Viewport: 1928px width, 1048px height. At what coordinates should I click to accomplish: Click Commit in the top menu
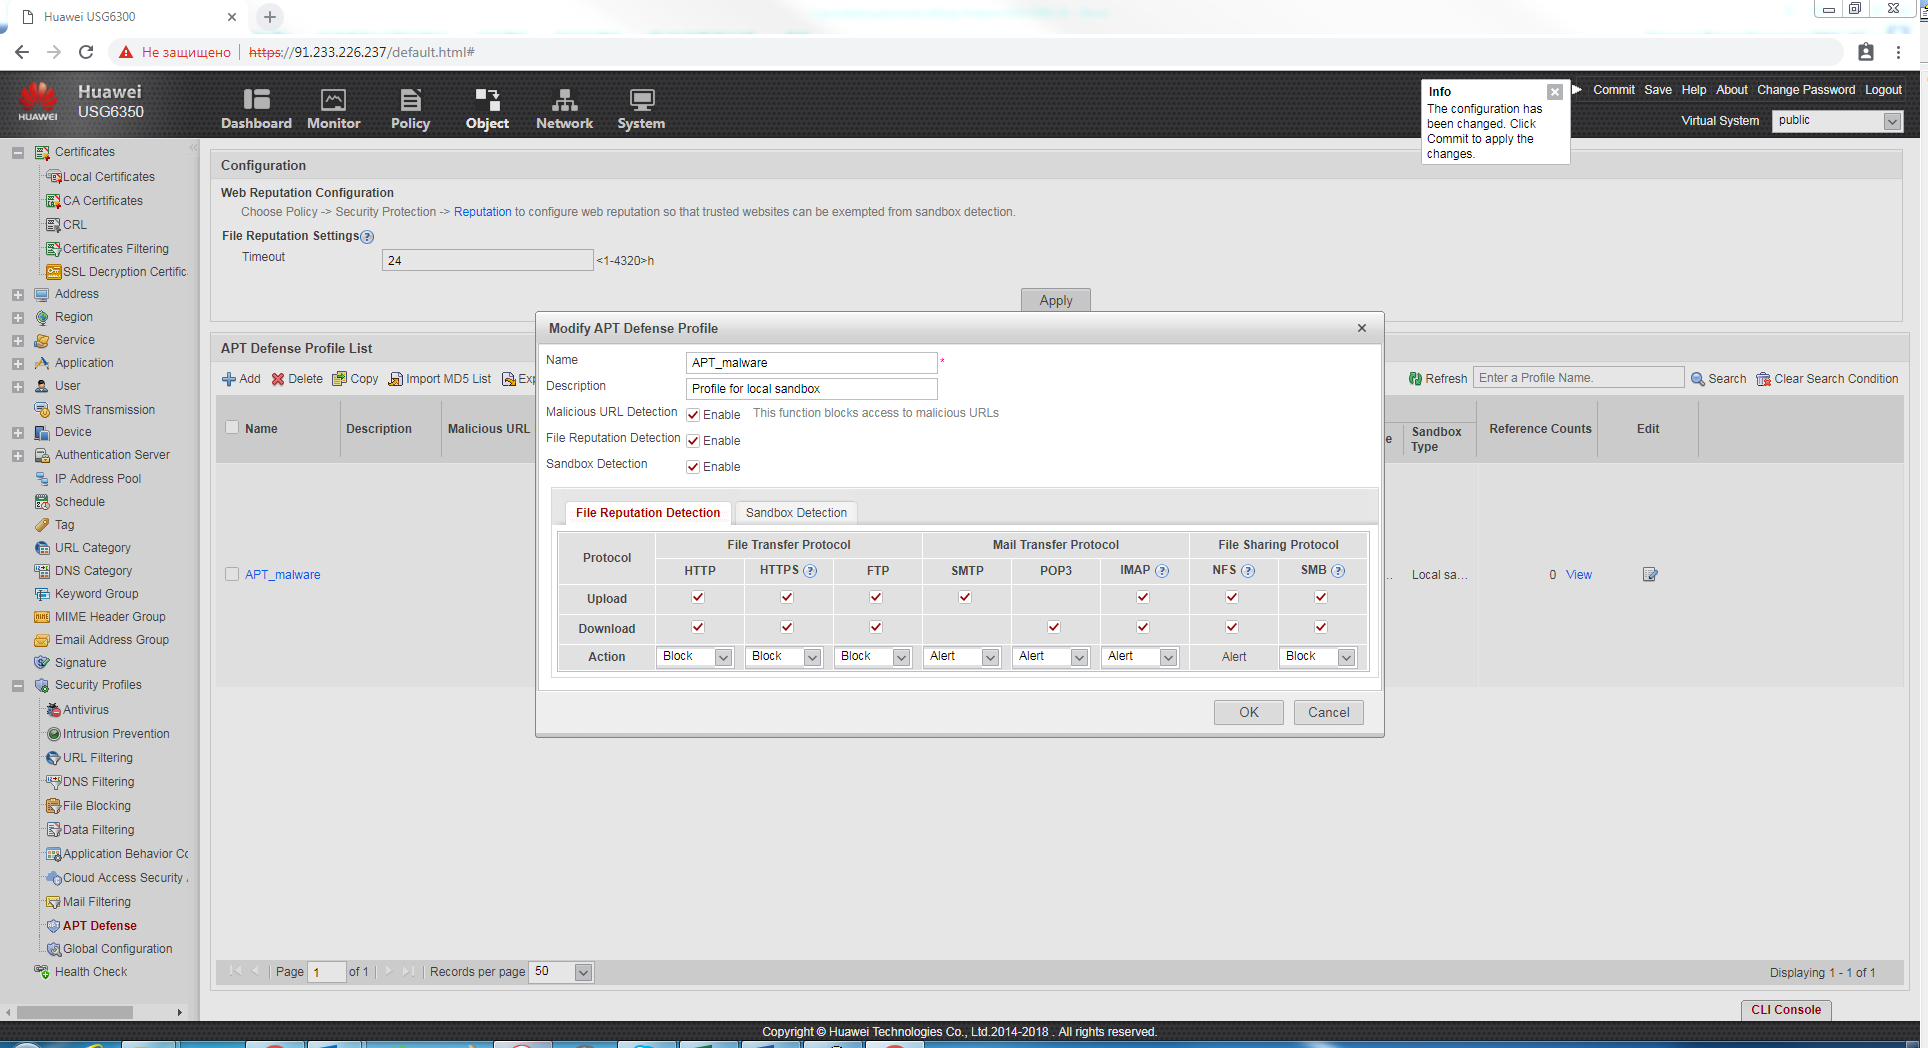pyautogui.click(x=1614, y=90)
